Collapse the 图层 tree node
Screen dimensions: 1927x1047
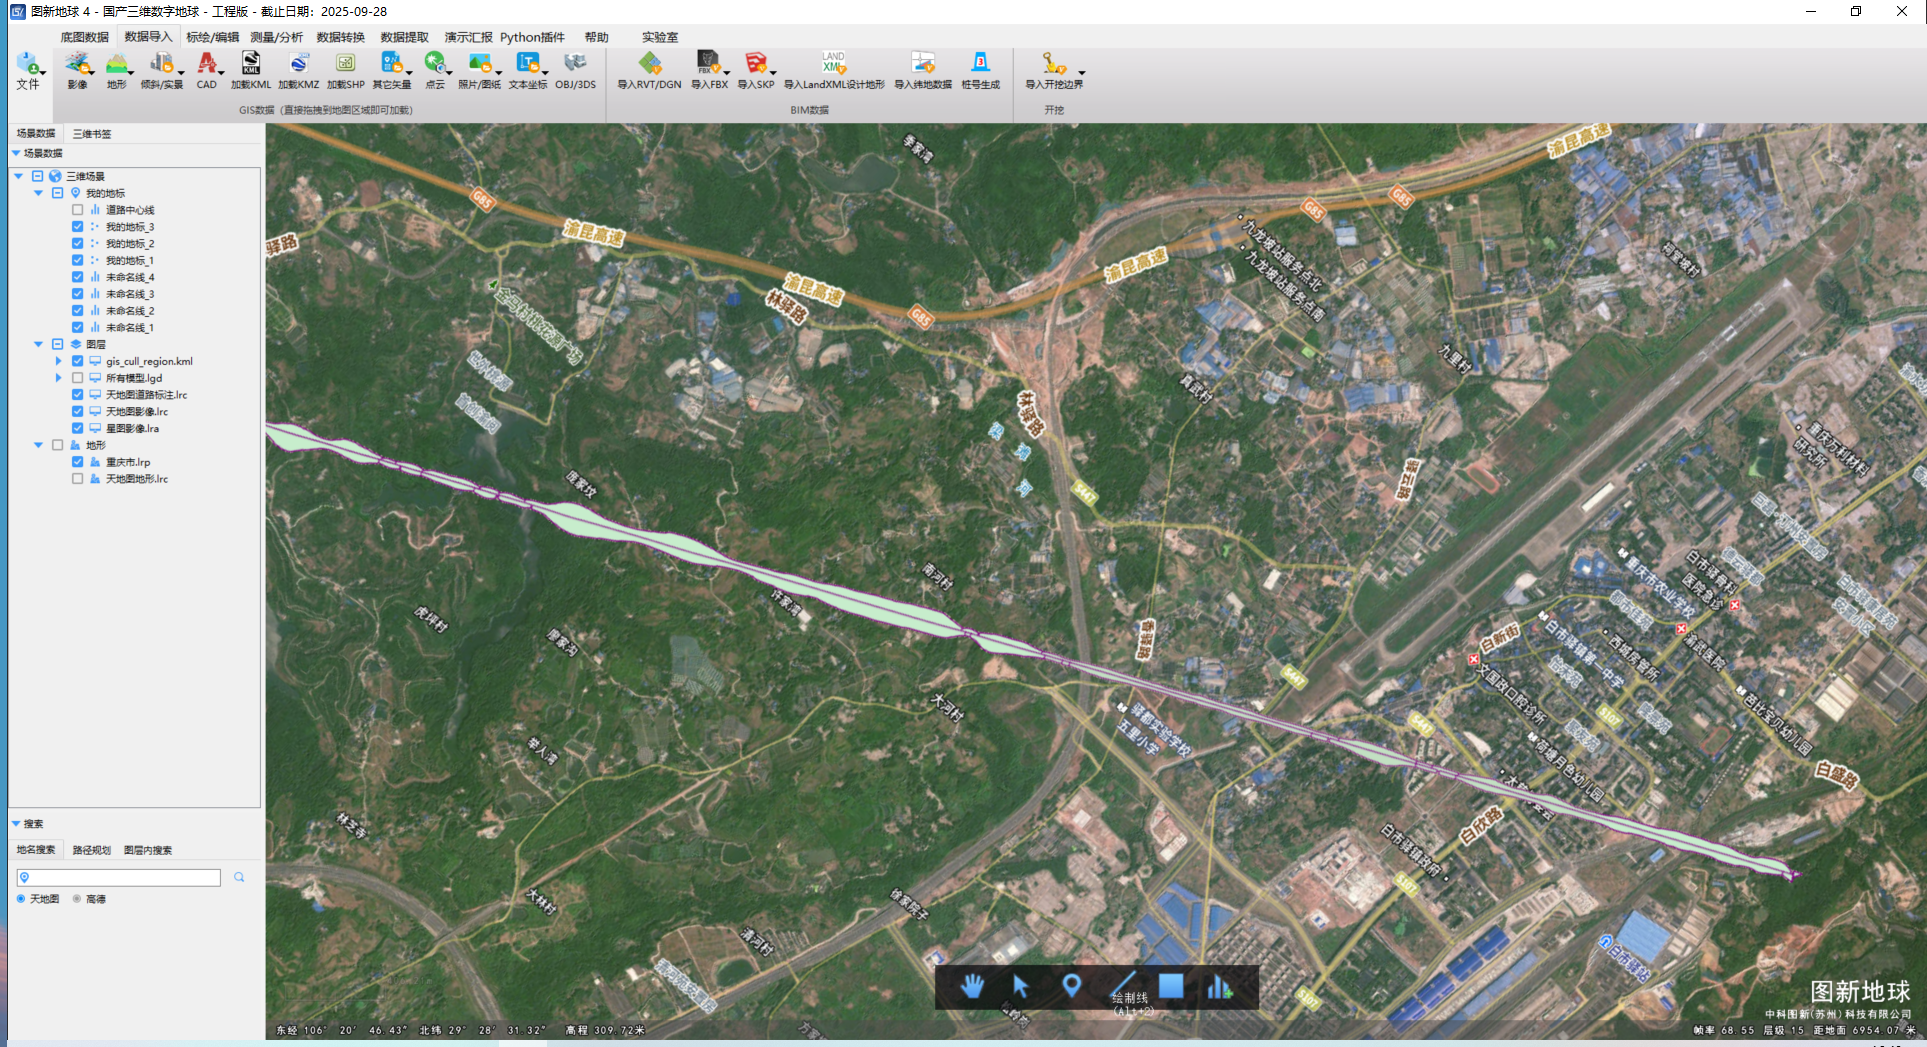38,344
